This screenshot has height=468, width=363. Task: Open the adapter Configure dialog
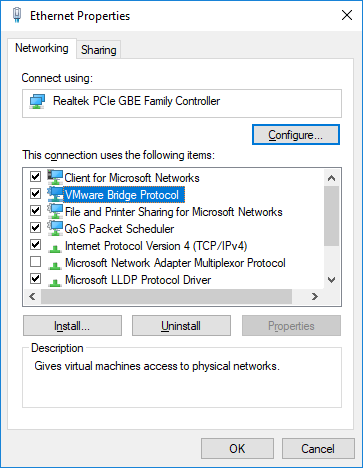pos(296,135)
